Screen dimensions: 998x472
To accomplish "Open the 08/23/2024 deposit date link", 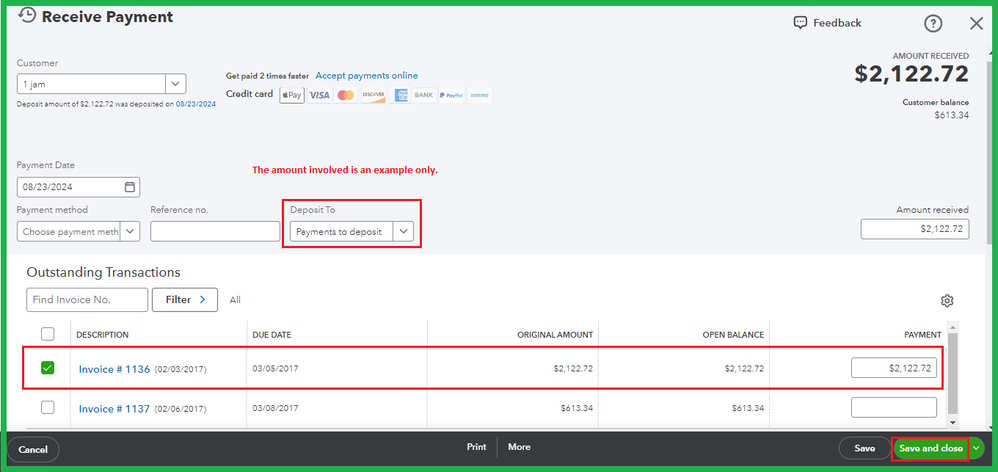I will pos(196,104).
